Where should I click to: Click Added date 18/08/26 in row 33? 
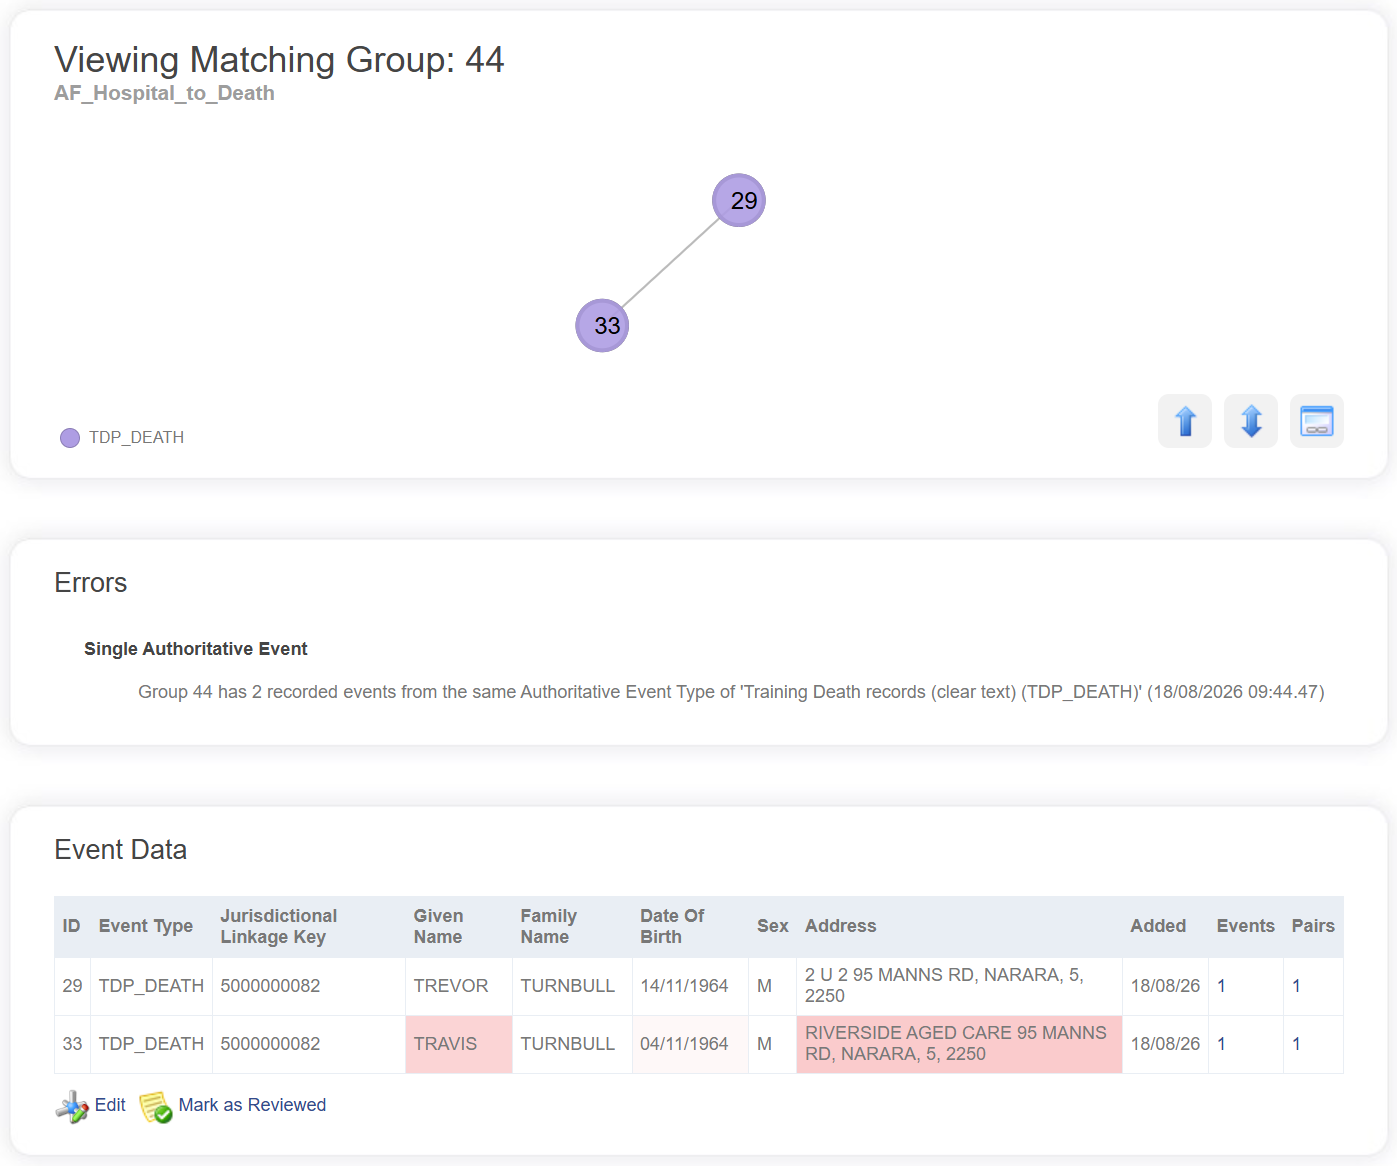[x=1165, y=1044]
